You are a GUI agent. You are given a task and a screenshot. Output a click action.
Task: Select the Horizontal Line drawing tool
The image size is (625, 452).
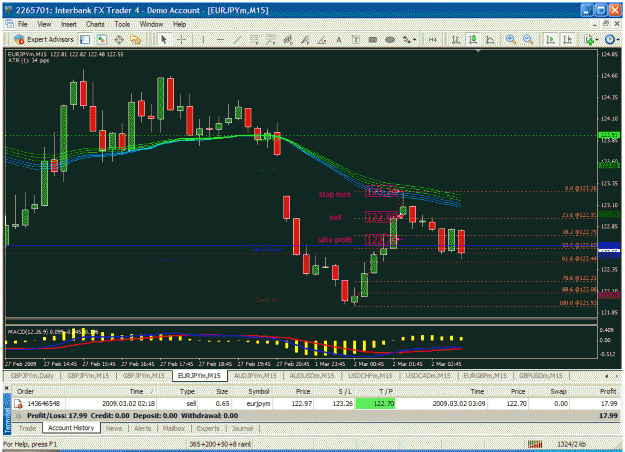[x=220, y=39]
